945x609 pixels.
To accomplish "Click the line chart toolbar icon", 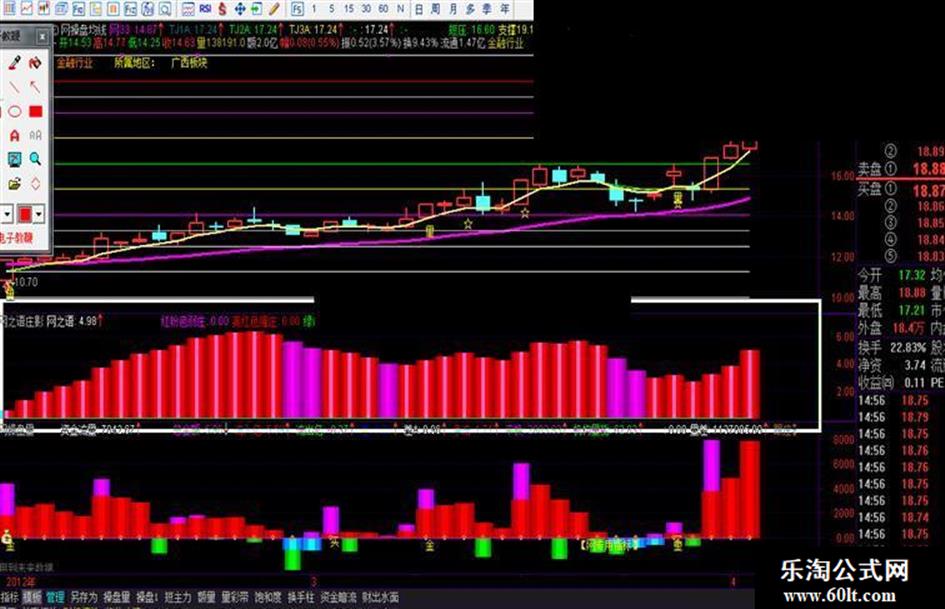I will (27, 8).
